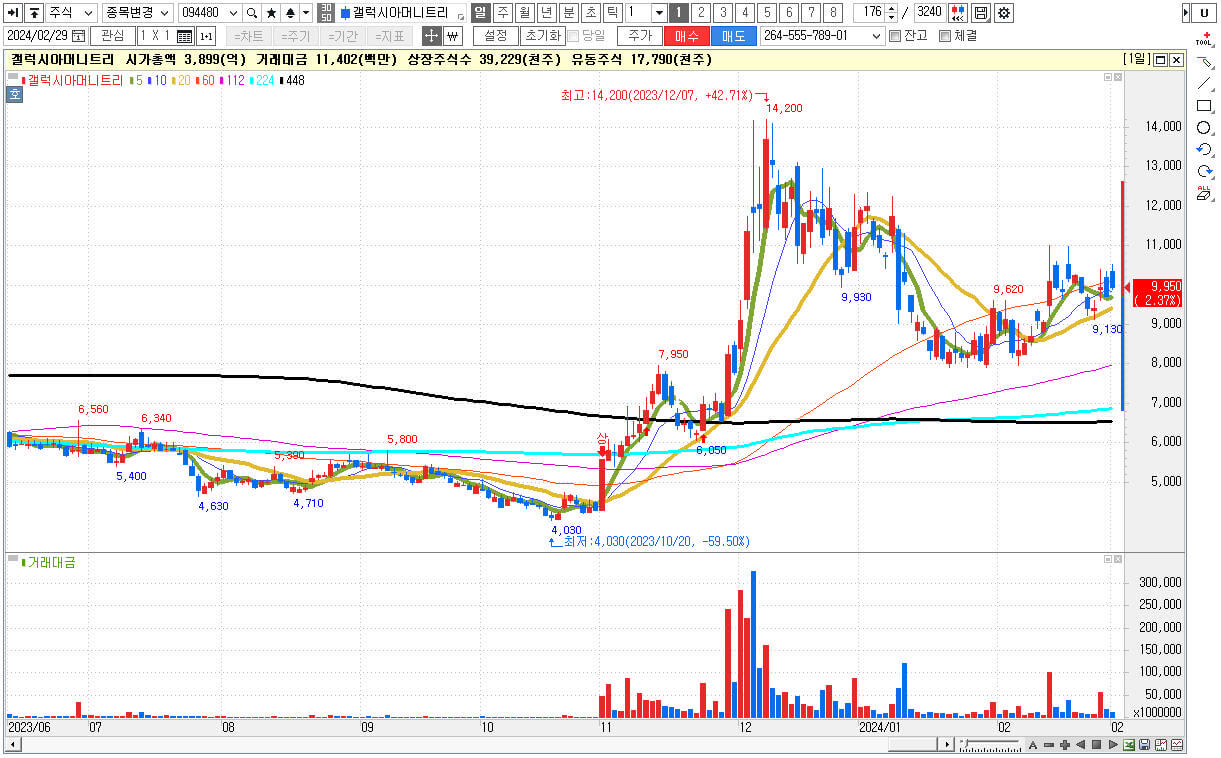Select the 분 minute period toggle
This screenshot has width=1221, height=758.
[568, 13]
